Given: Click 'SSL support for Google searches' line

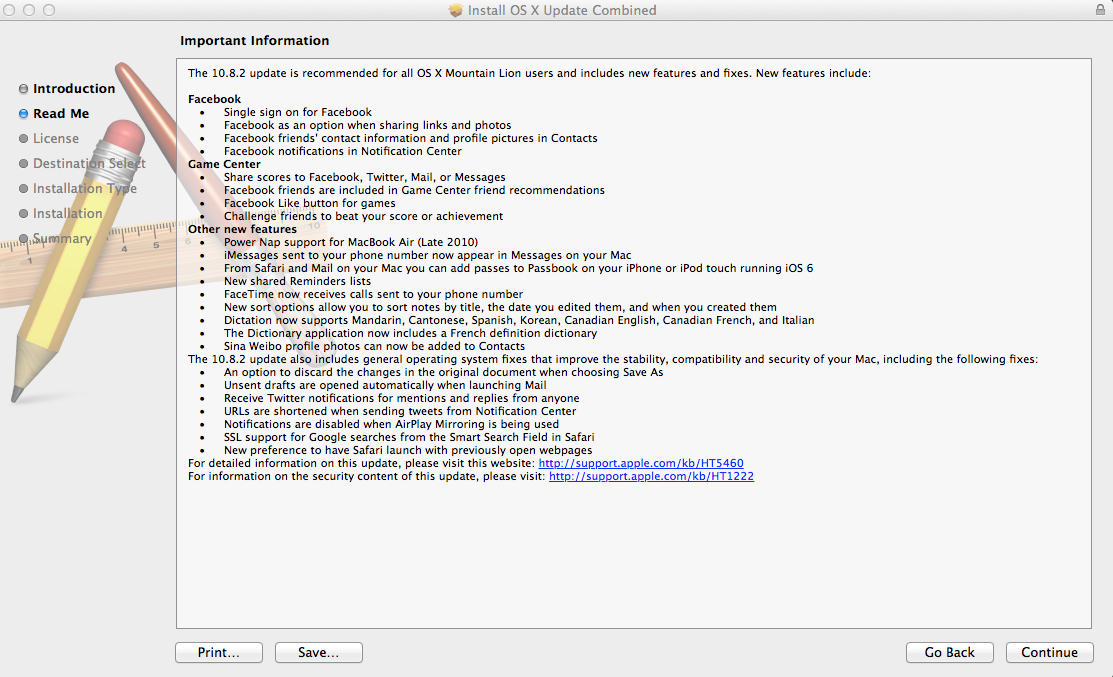Looking at the screenshot, I should point(409,437).
